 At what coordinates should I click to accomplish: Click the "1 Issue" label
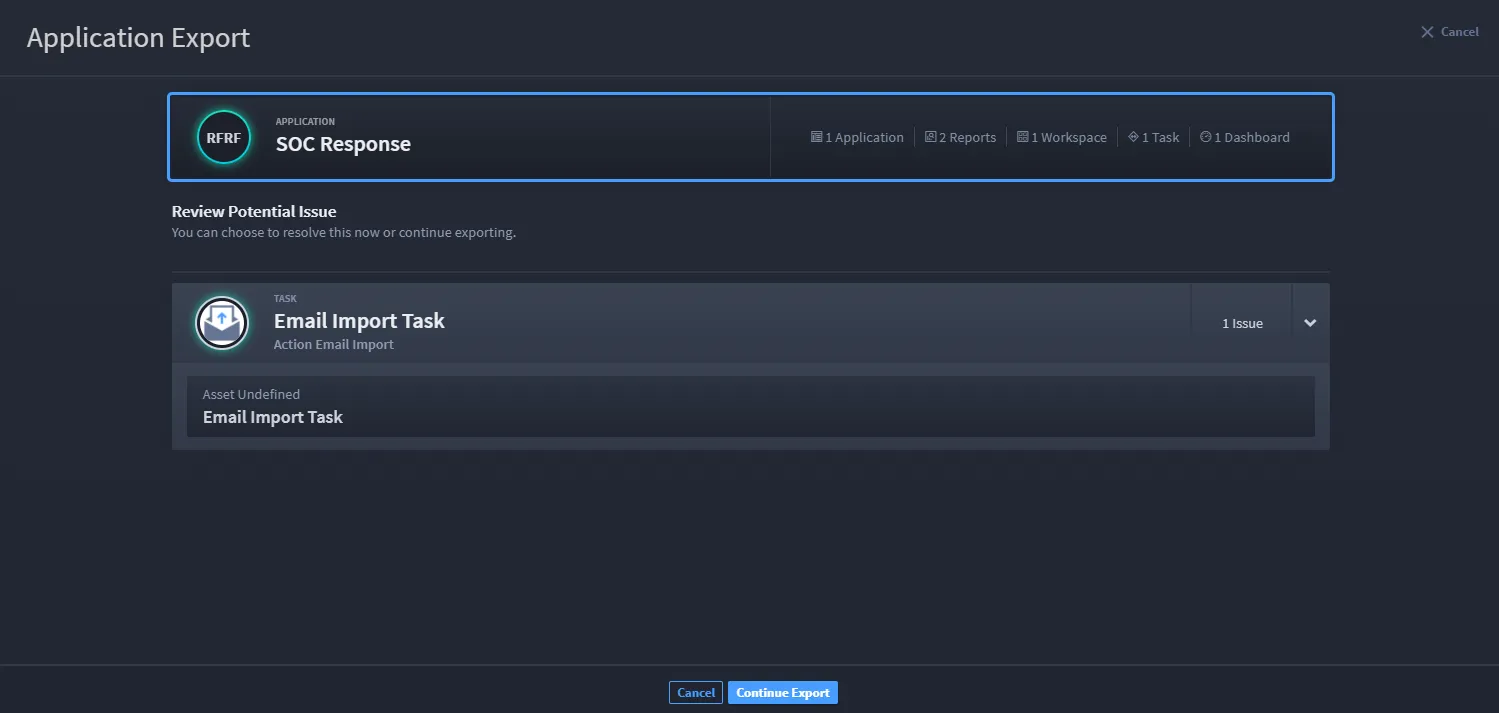coord(1242,324)
